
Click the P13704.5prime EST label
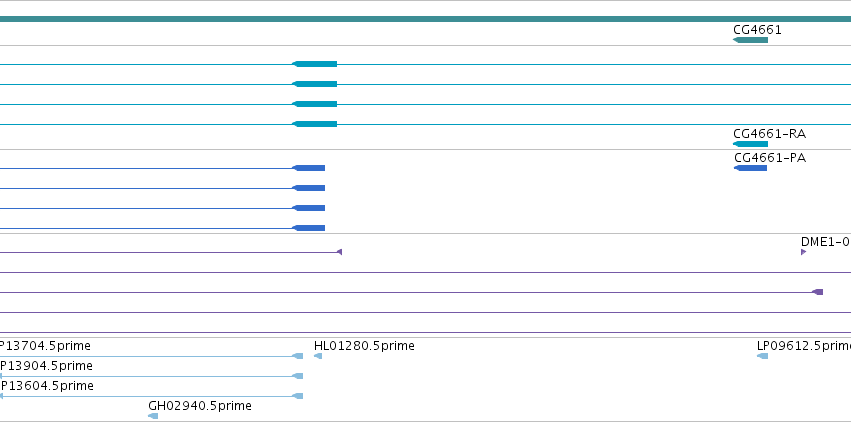[x=45, y=346]
